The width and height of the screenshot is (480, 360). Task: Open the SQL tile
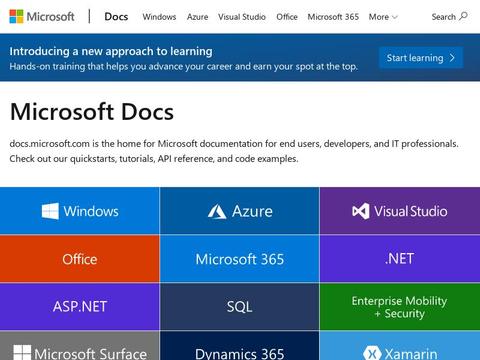pyautogui.click(x=240, y=306)
